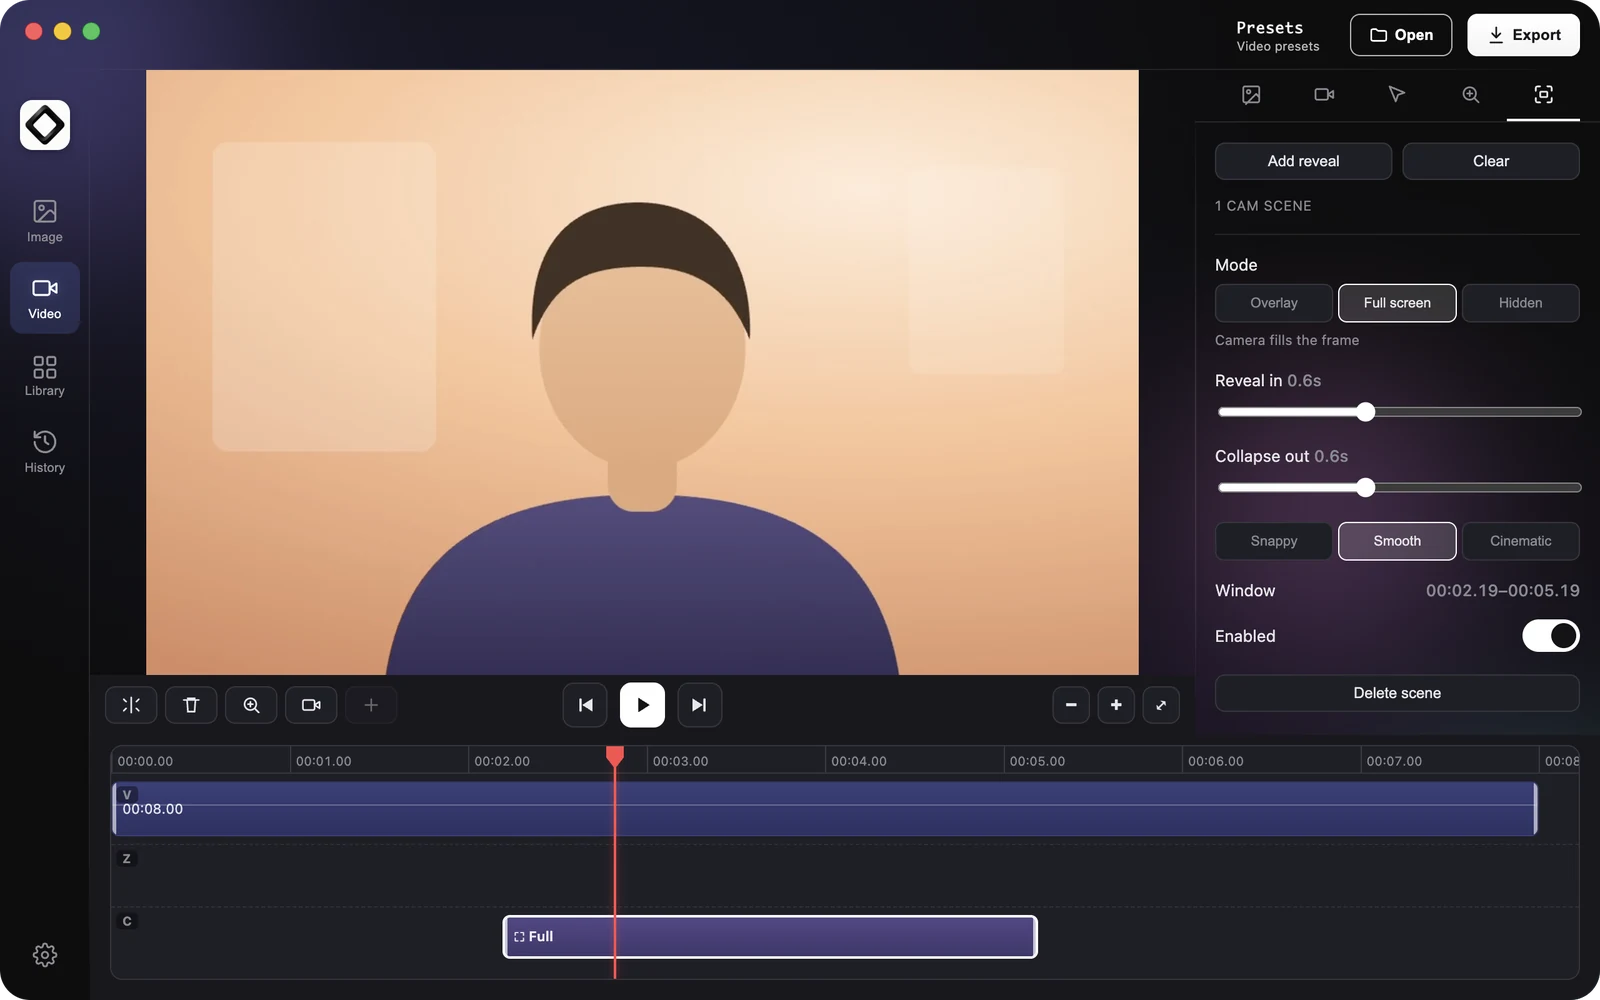Viewport: 1600px width, 1000px height.
Task: Click the red playhead marker
Action: pos(615,757)
